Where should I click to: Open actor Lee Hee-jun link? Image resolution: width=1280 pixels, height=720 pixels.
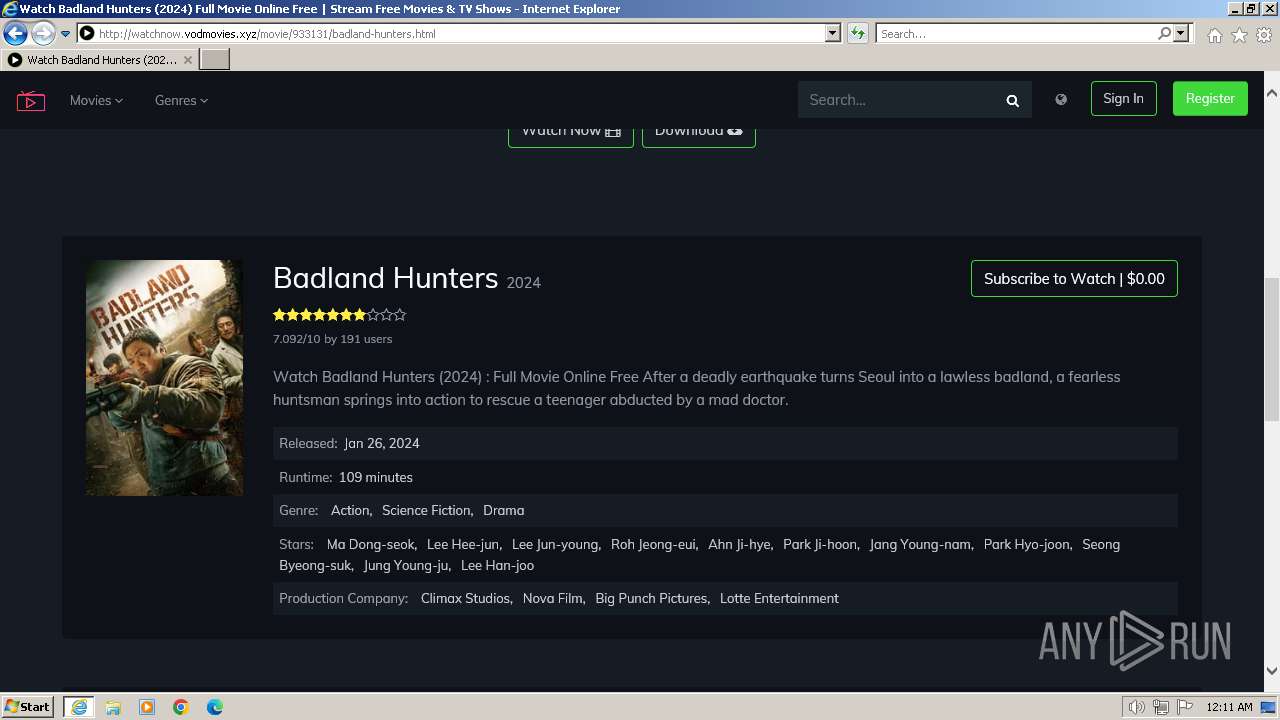tap(463, 544)
